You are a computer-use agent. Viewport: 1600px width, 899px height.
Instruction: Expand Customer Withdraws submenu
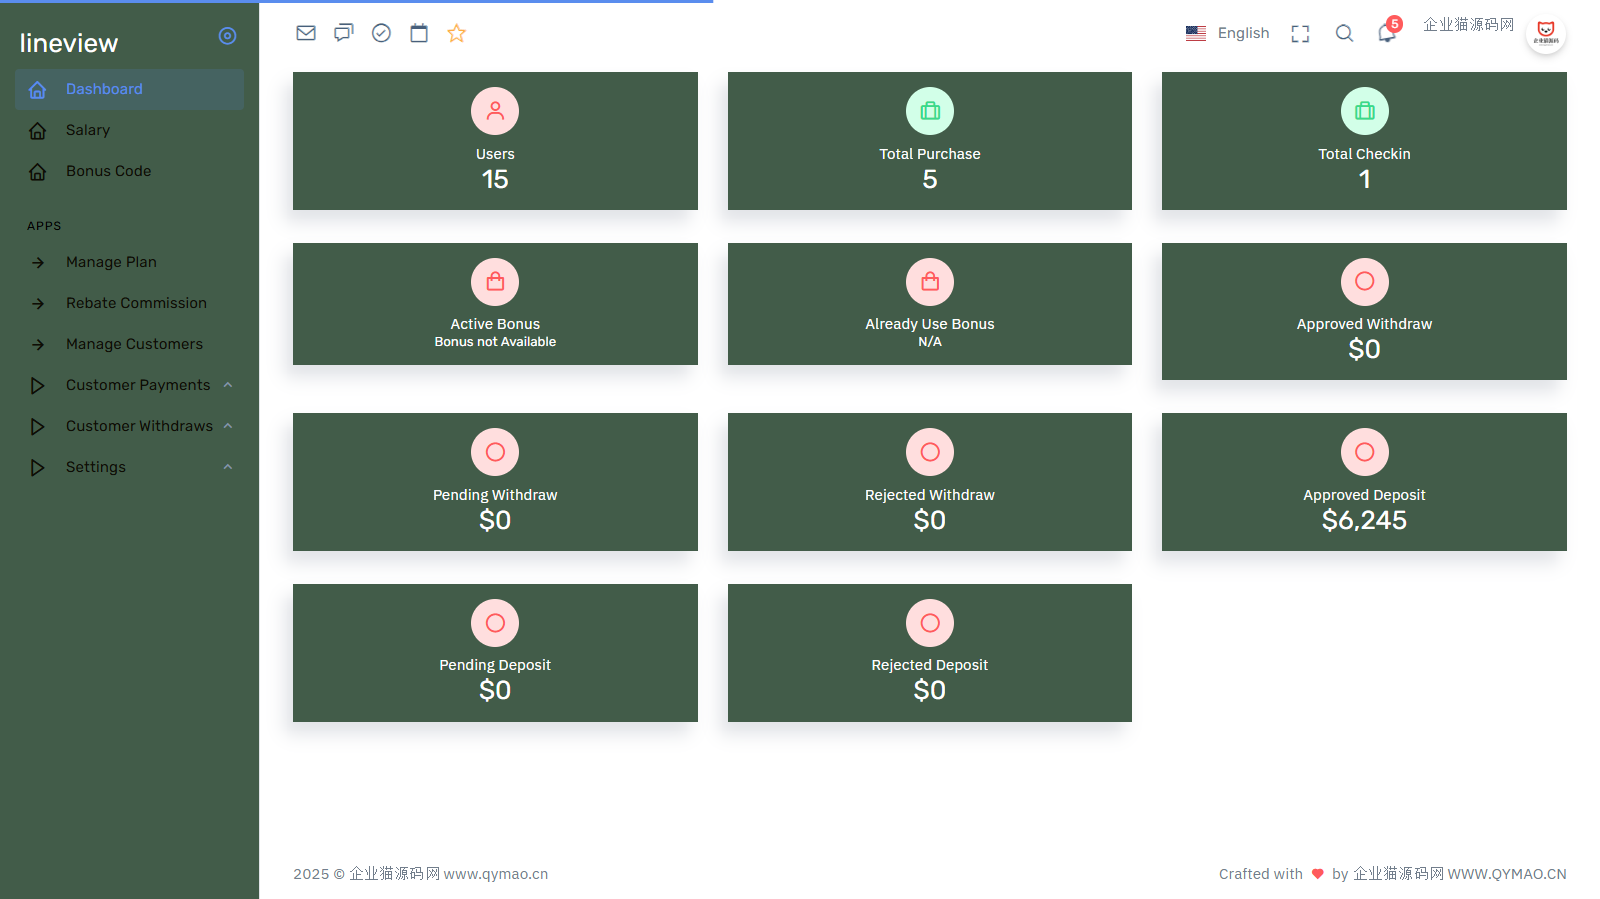[139, 426]
